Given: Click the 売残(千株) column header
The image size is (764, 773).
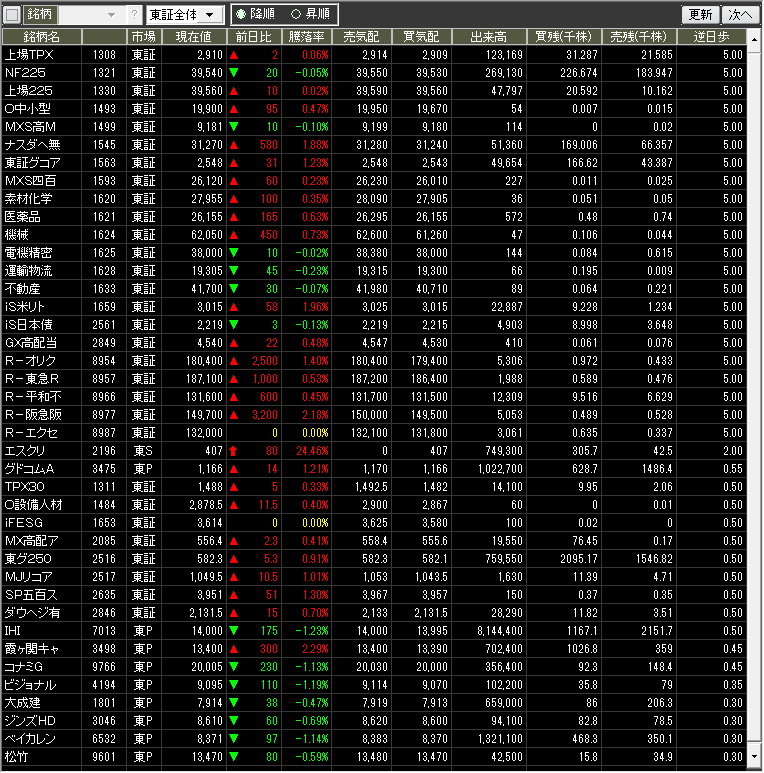Looking at the screenshot, I should tap(639, 37).
